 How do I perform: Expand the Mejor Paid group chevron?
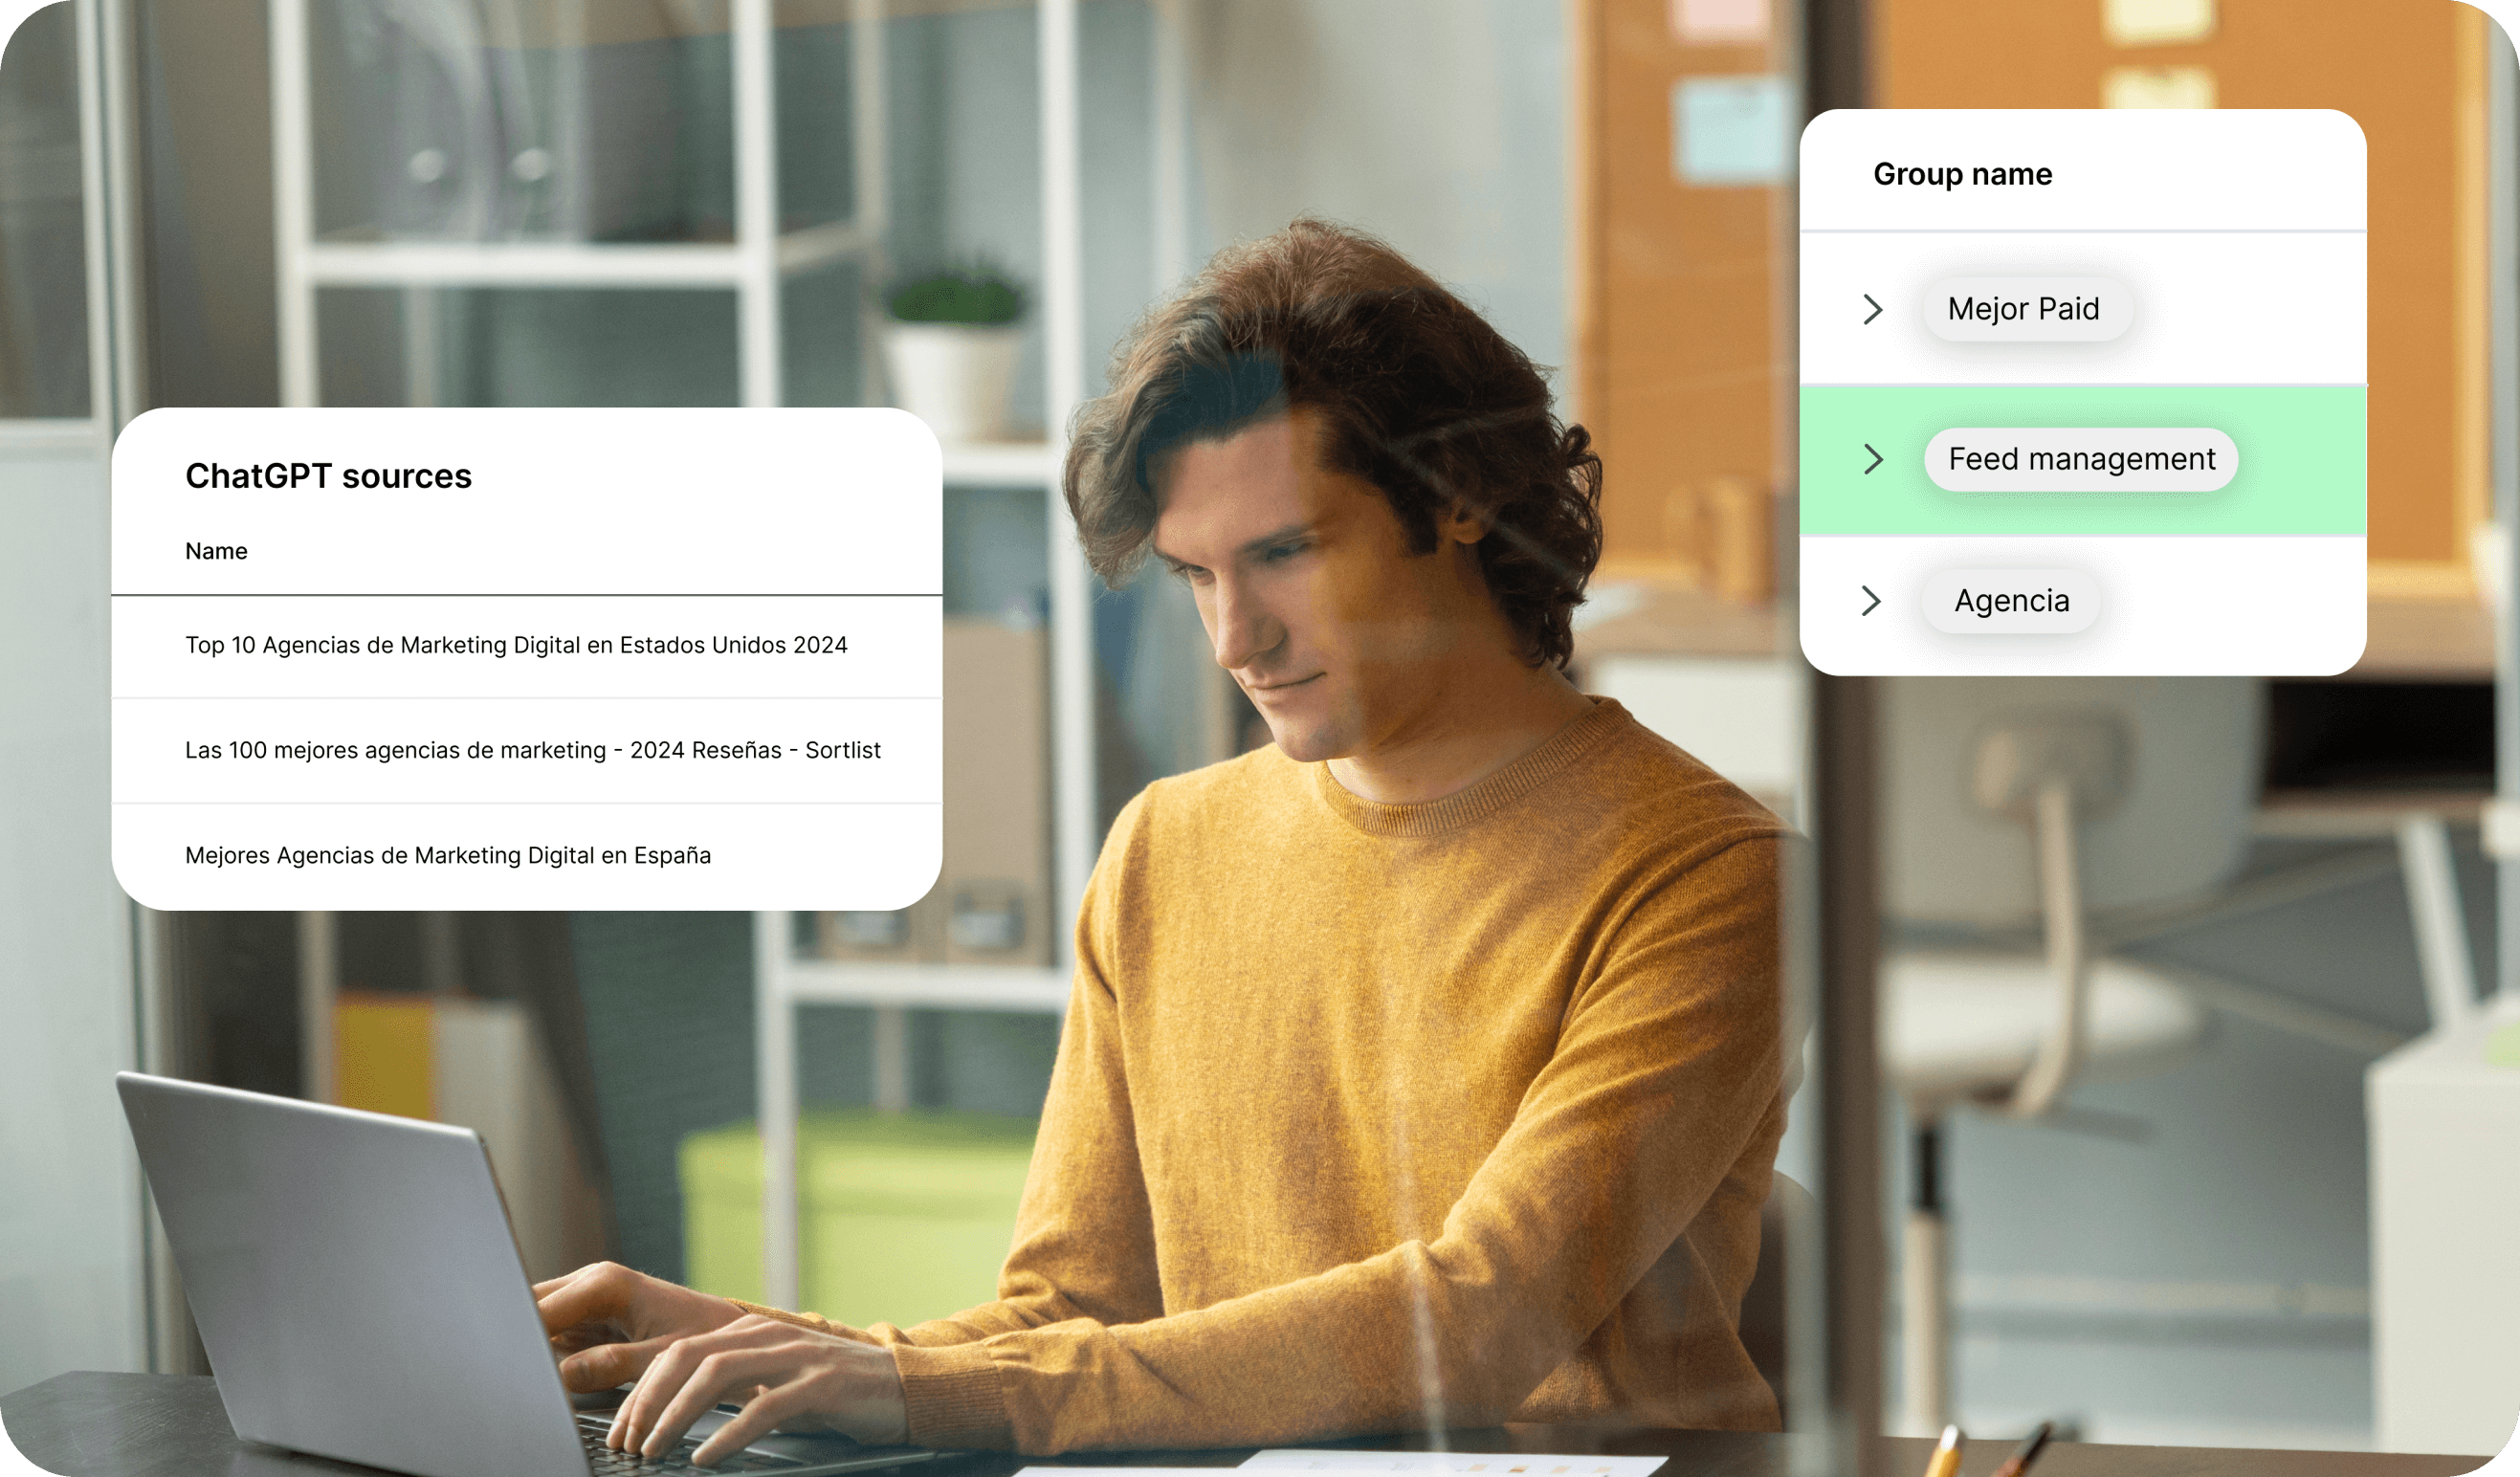point(1873,309)
